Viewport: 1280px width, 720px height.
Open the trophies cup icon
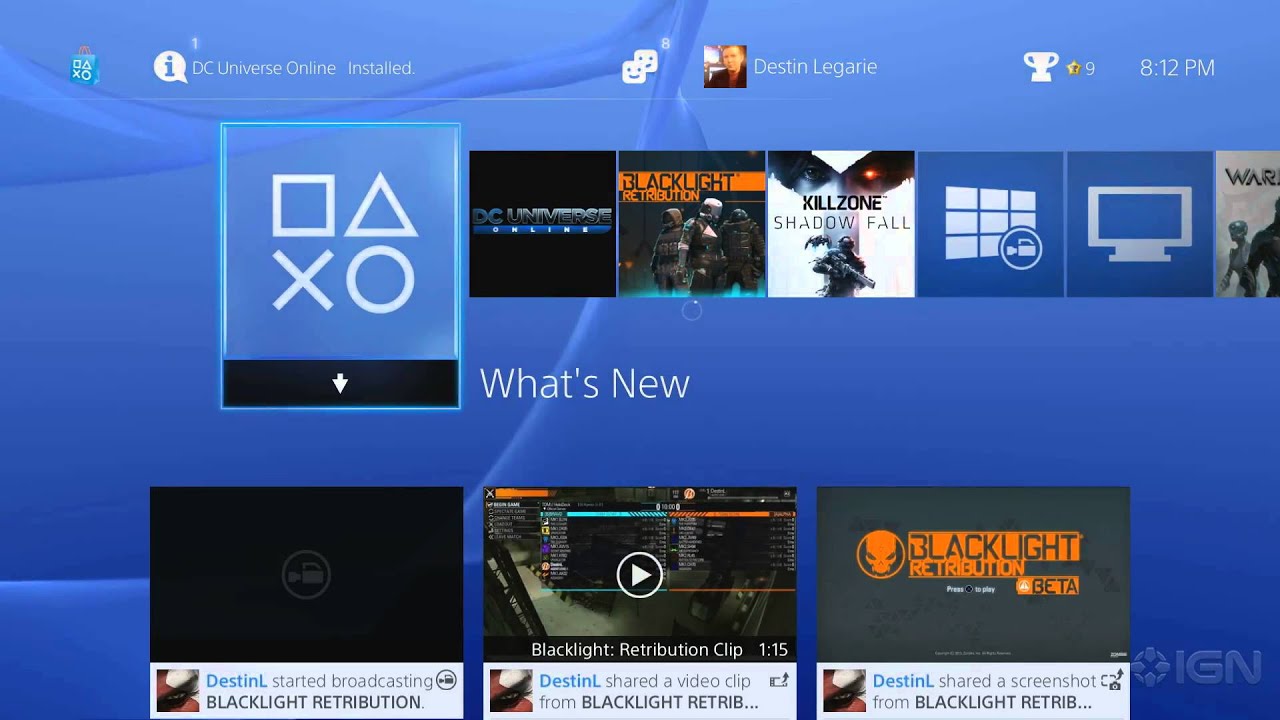point(1041,67)
